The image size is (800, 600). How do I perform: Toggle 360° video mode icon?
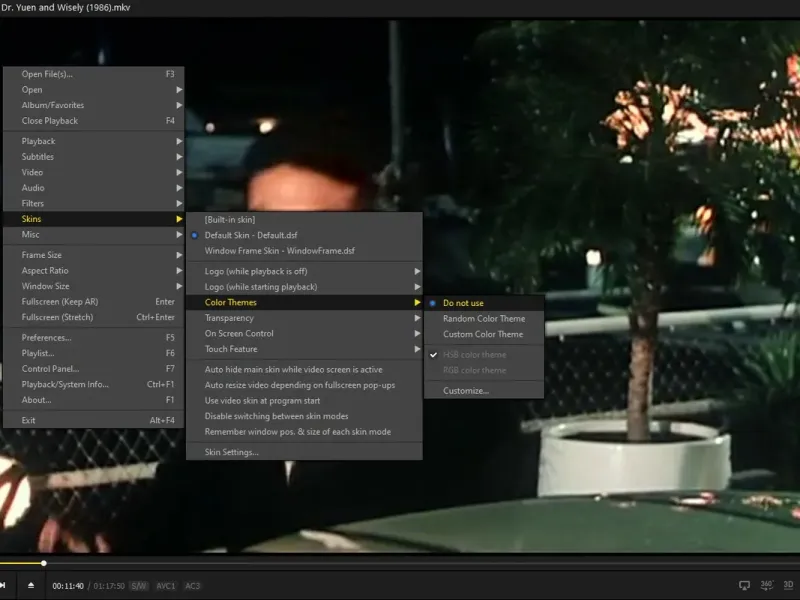[x=767, y=585]
